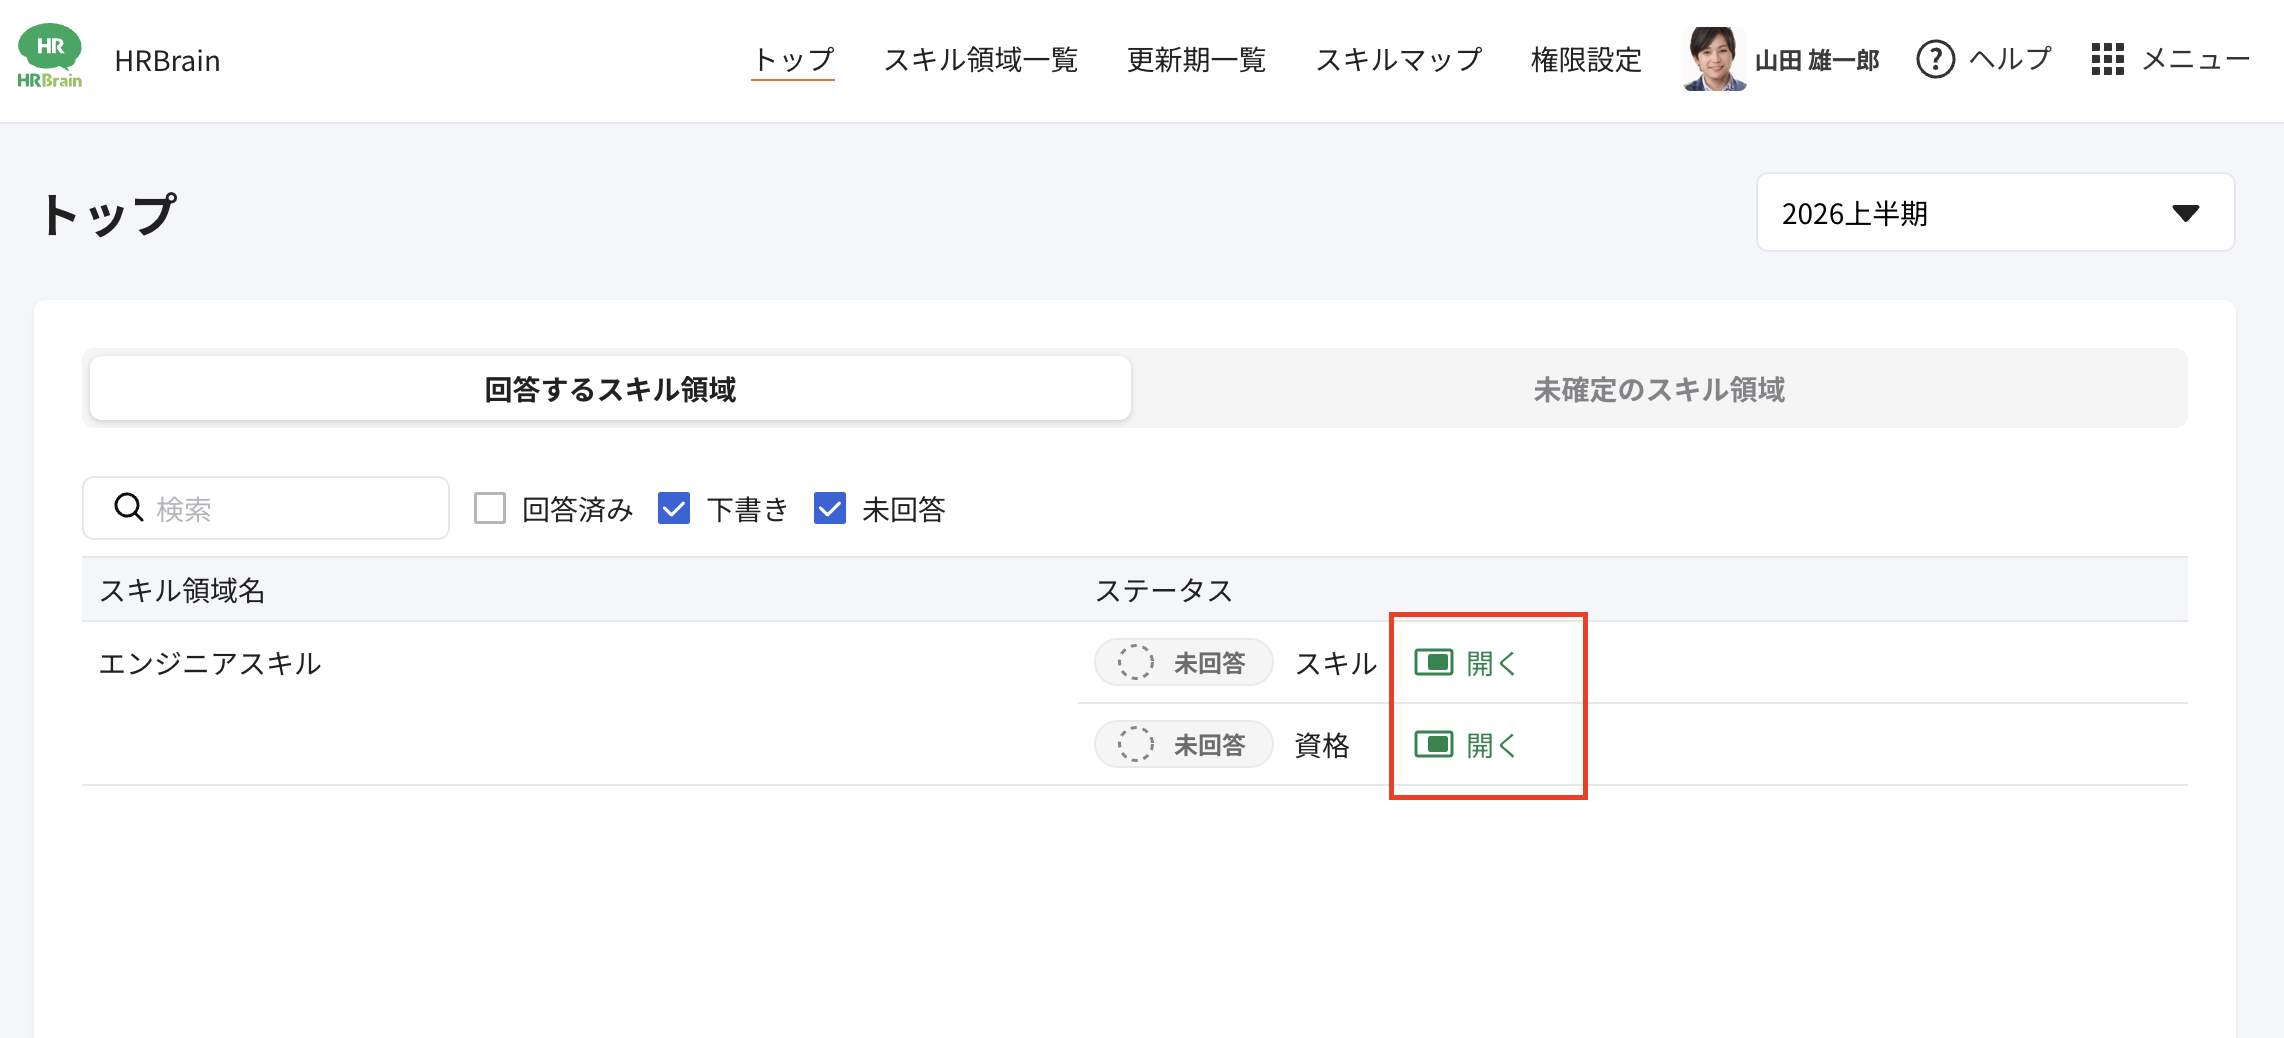
Task: Open スキル領域一覧 navigation item
Action: click(x=980, y=60)
